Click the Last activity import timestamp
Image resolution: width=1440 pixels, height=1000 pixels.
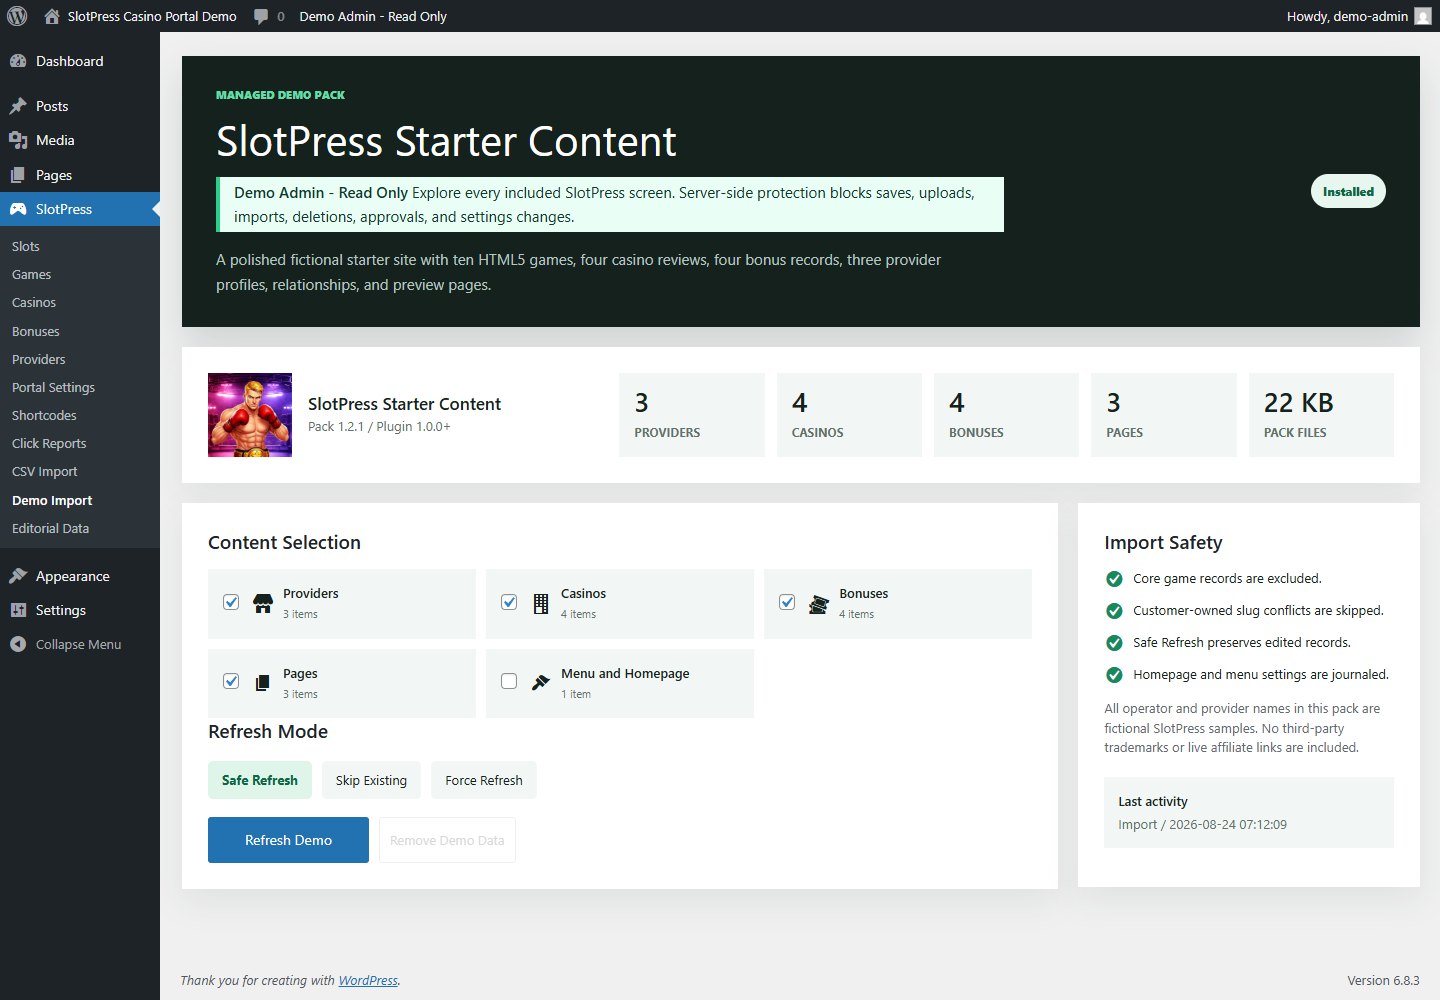coord(1202,825)
